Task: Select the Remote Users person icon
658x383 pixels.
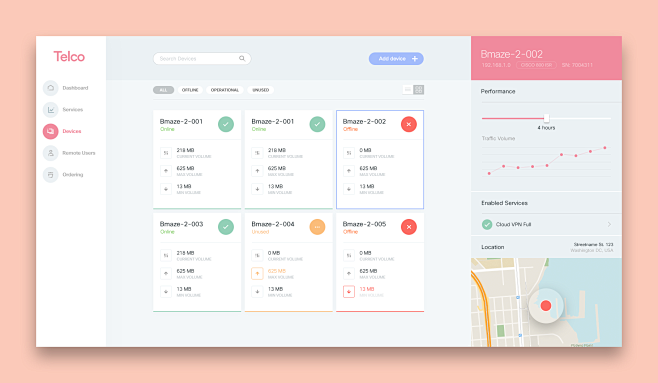Action: click(x=50, y=153)
